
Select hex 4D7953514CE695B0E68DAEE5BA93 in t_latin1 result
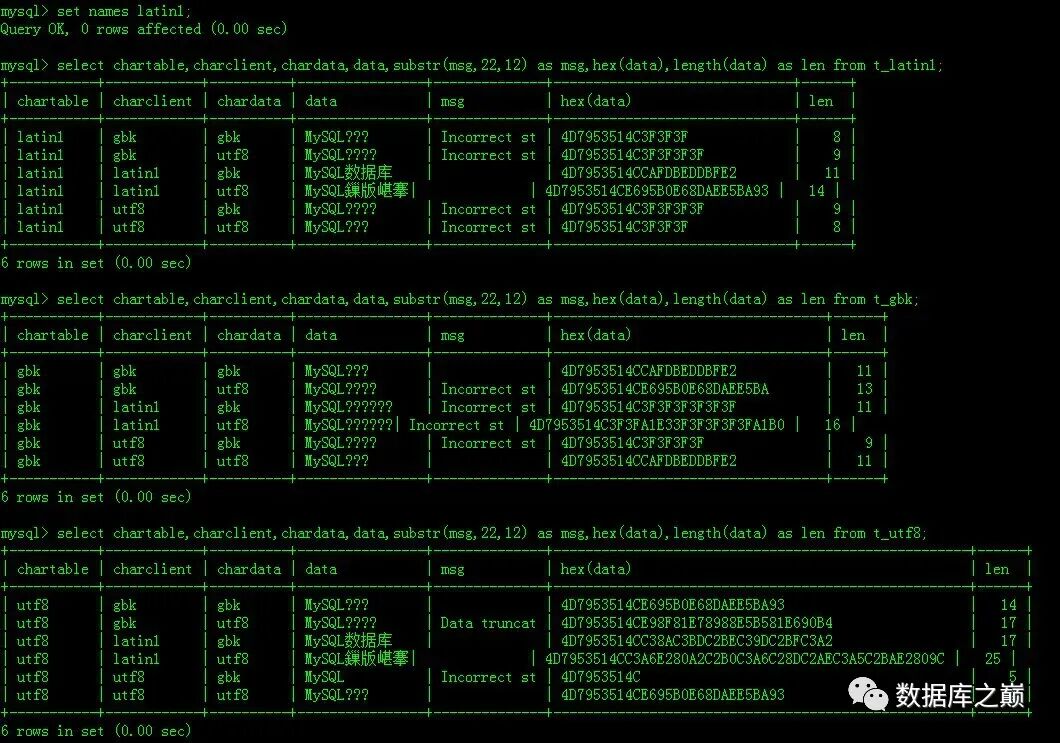(x=656, y=191)
